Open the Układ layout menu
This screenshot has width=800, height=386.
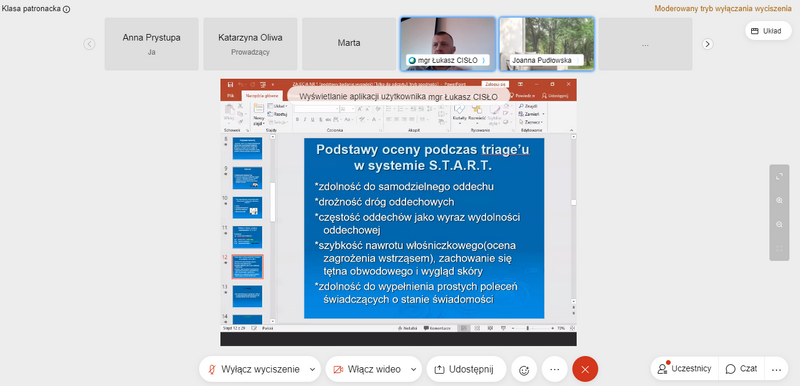(x=768, y=31)
